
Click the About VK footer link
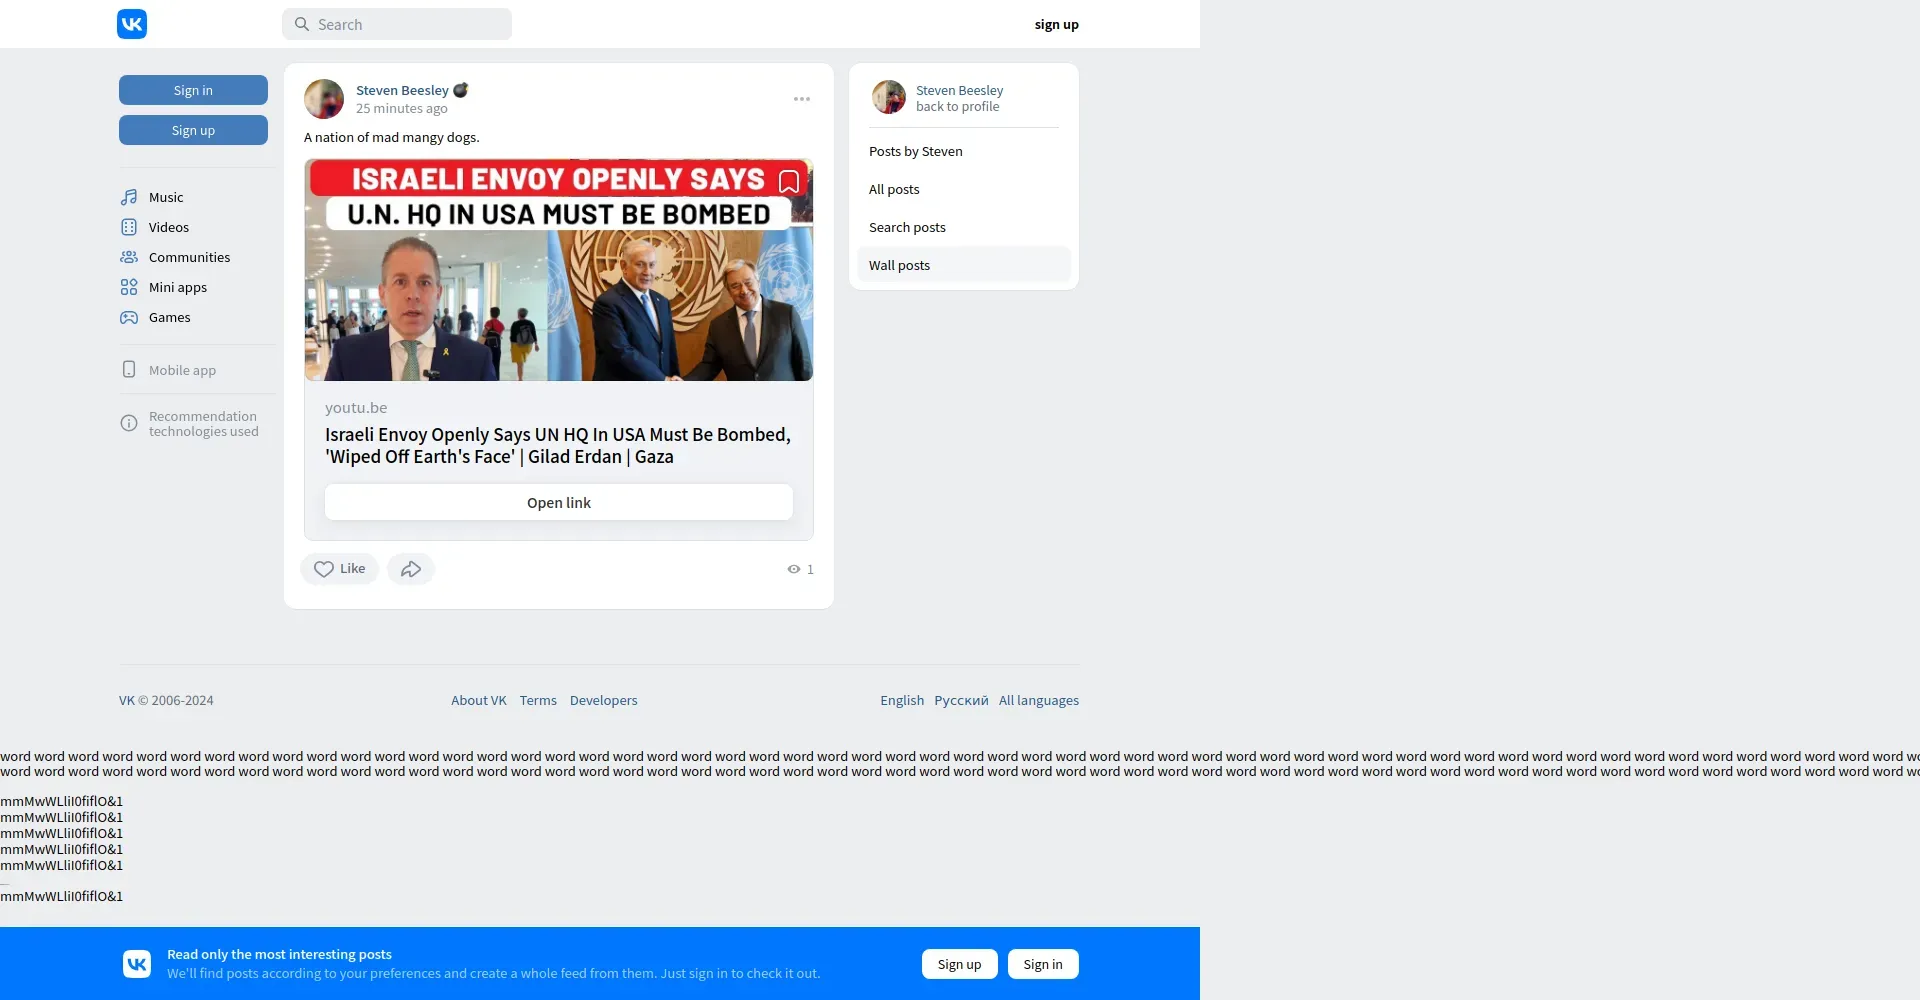click(x=479, y=700)
